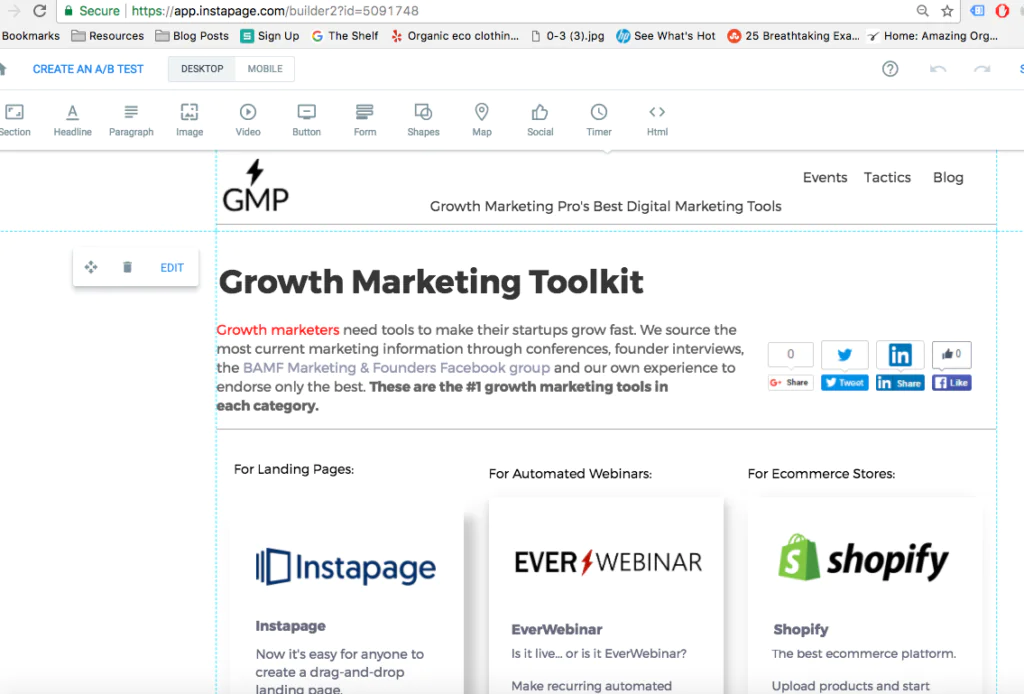This screenshot has height=694, width=1024.
Task: Open the Blog nav link
Action: tap(948, 178)
